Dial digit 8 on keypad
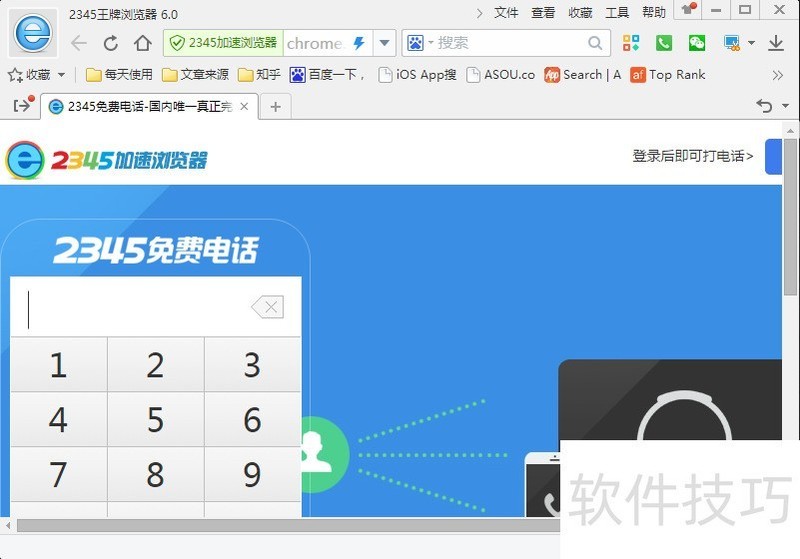 156,474
